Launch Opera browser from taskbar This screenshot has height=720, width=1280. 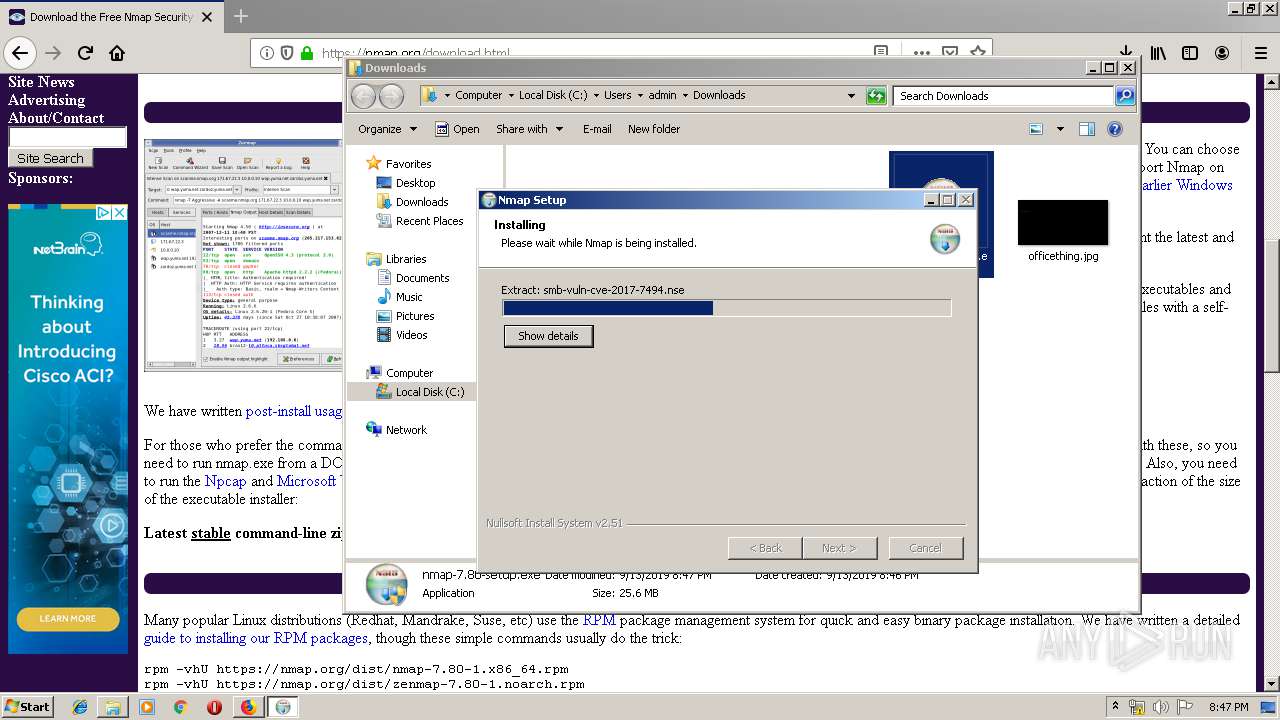point(214,707)
